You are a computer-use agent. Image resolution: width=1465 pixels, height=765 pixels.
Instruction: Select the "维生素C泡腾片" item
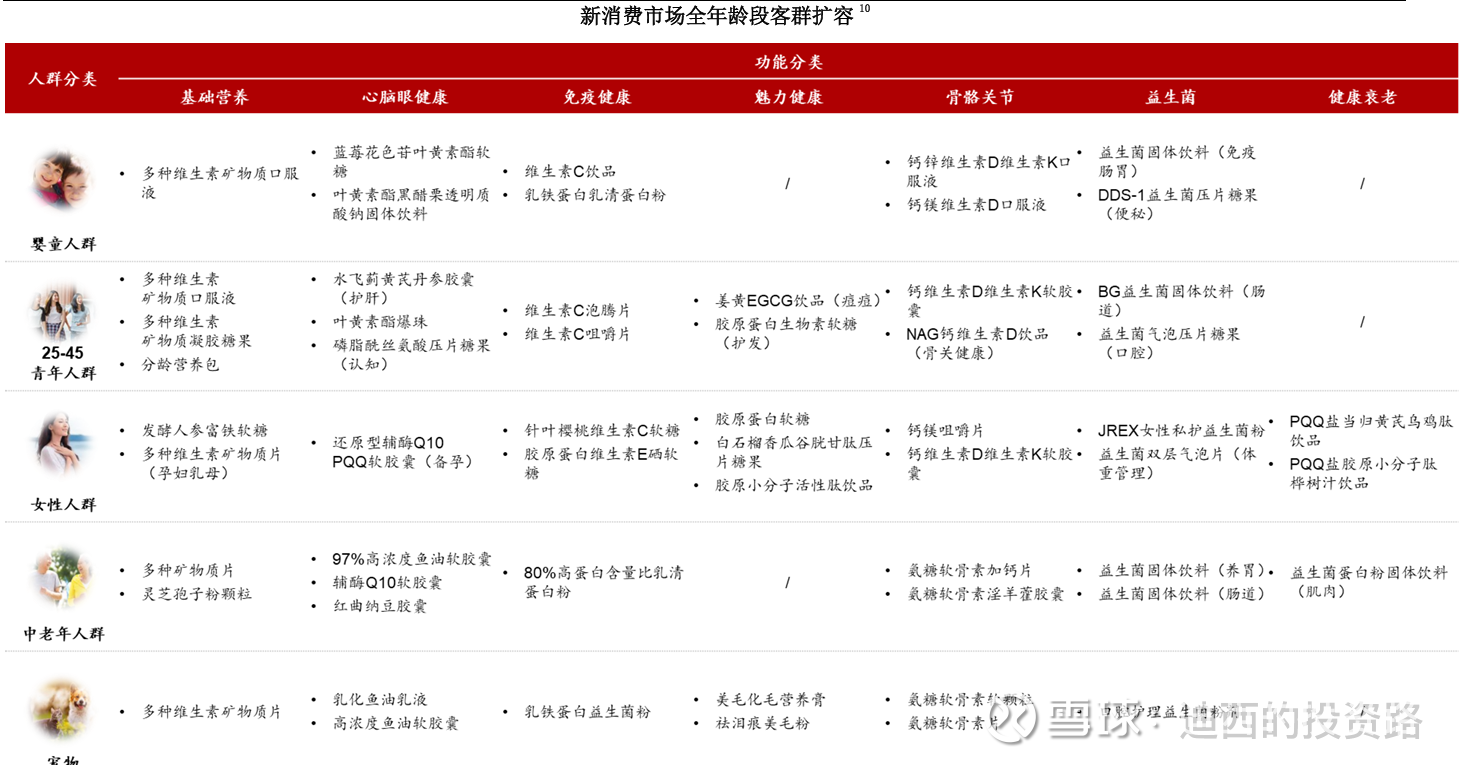pyautogui.click(x=578, y=311)
